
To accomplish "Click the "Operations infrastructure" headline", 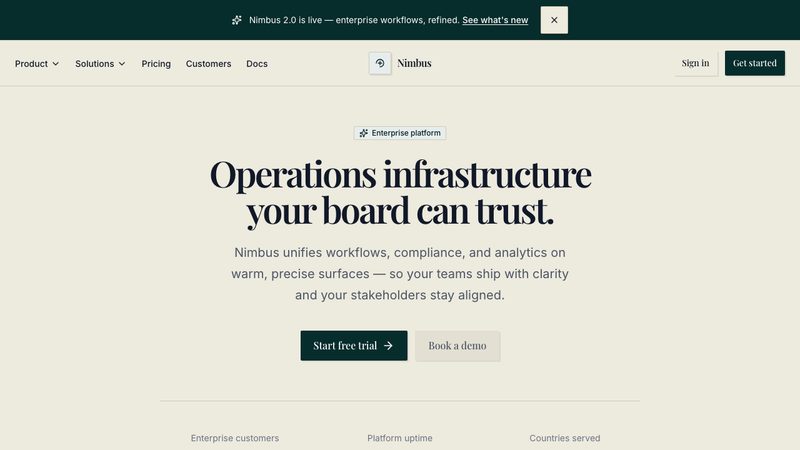I will 401,192.
